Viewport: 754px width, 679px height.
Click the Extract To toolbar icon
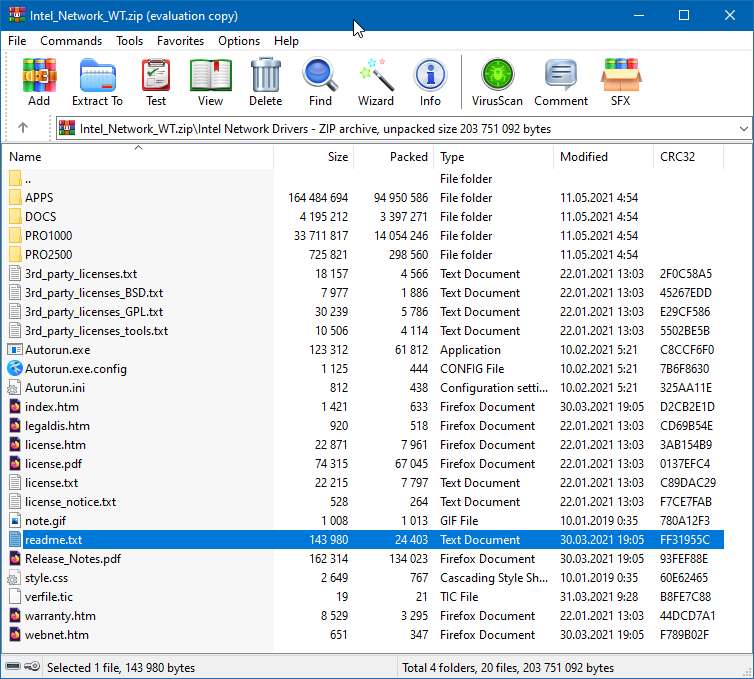[x=98, y=82]
